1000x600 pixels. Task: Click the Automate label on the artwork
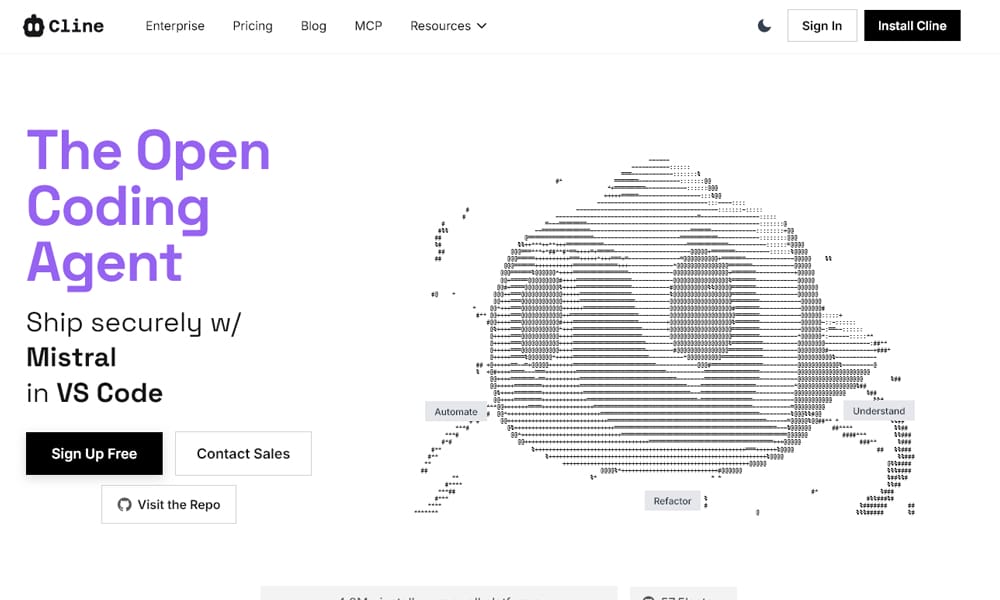click(x=456, y=412)
